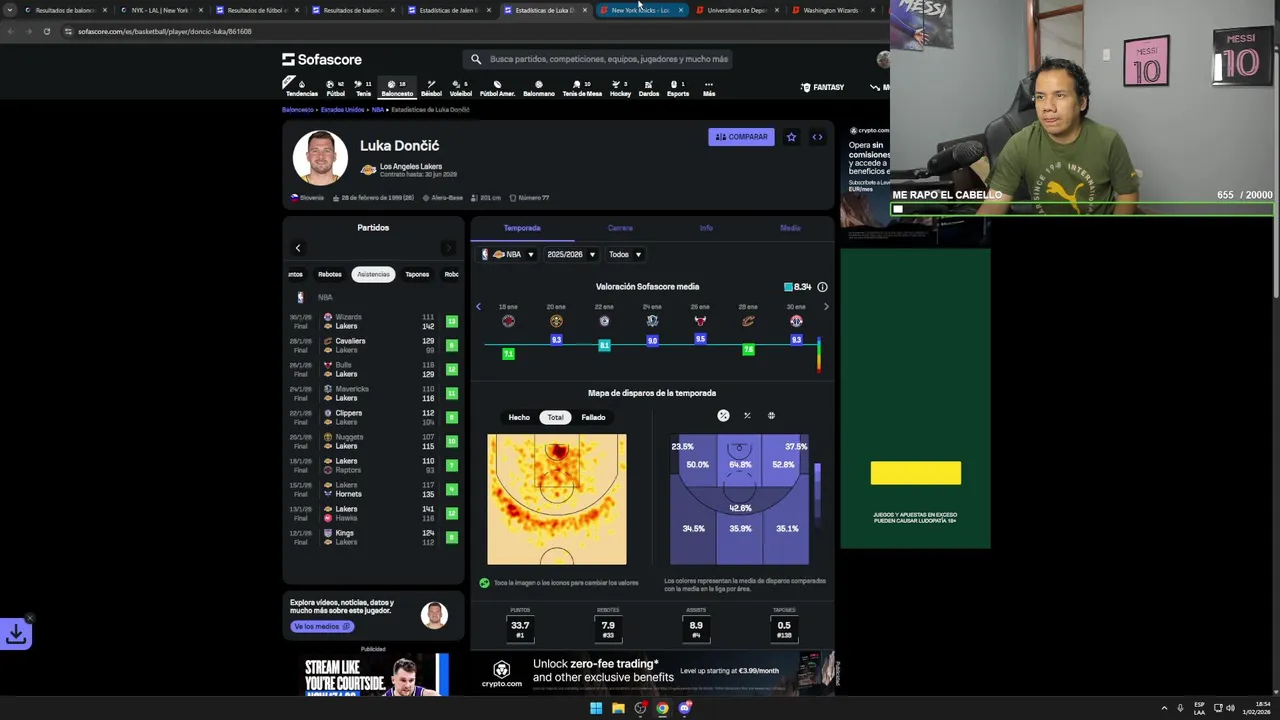Open the NBA league dropdown

(x=508, y=255)
